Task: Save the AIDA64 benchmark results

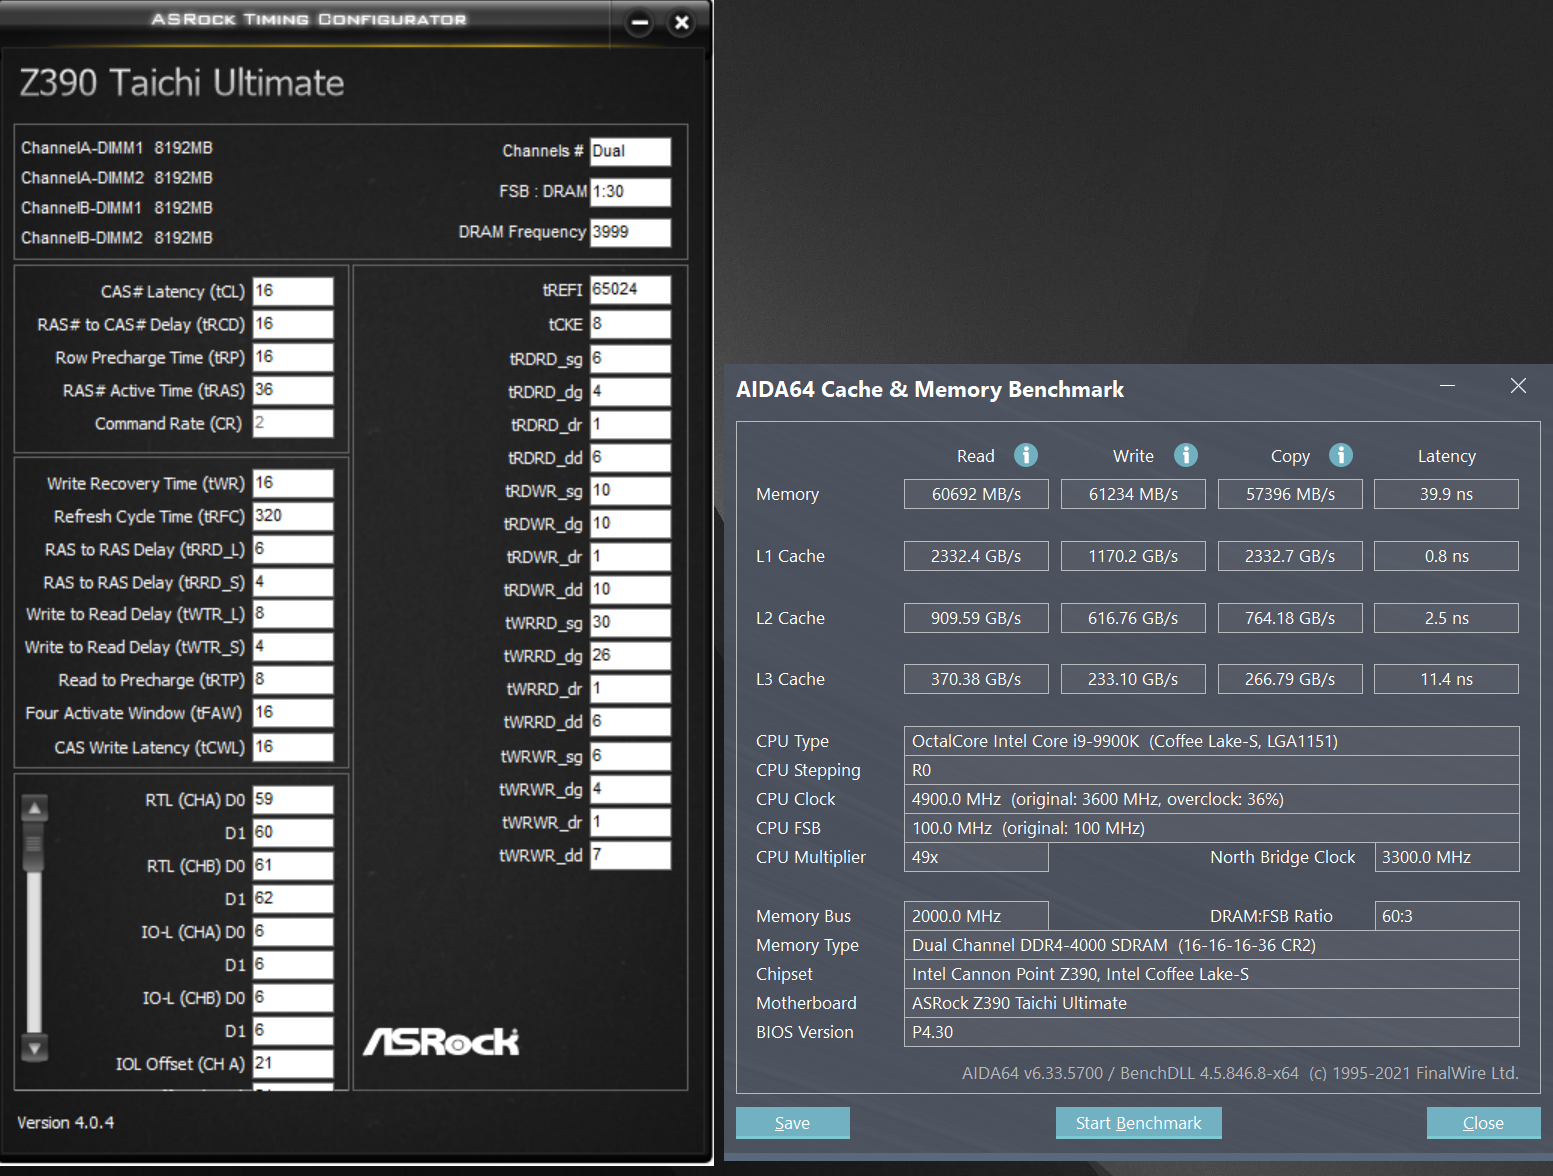Action: coord(793,1123)
